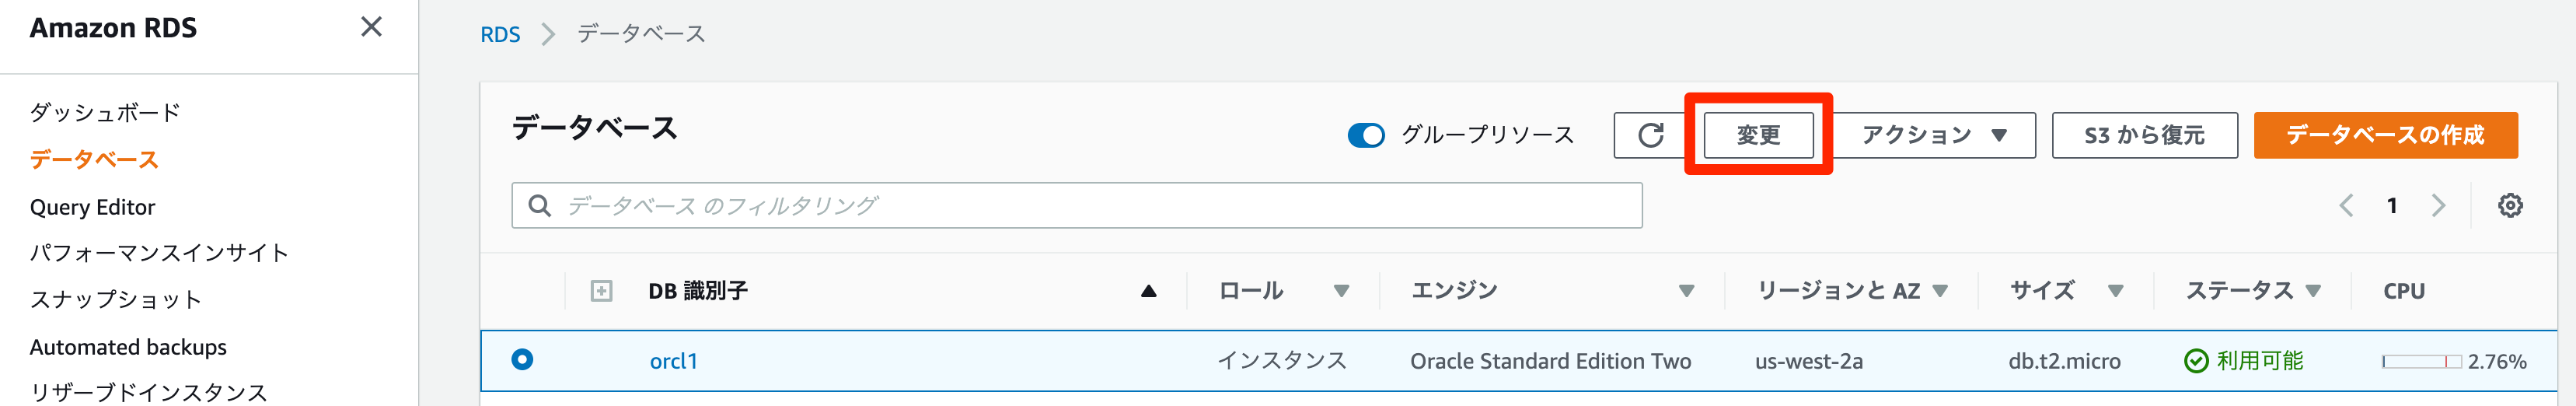Close the Amazon RDS sidebar panel
Viewport: 2576px width, 406px height.
pos(371,27)
